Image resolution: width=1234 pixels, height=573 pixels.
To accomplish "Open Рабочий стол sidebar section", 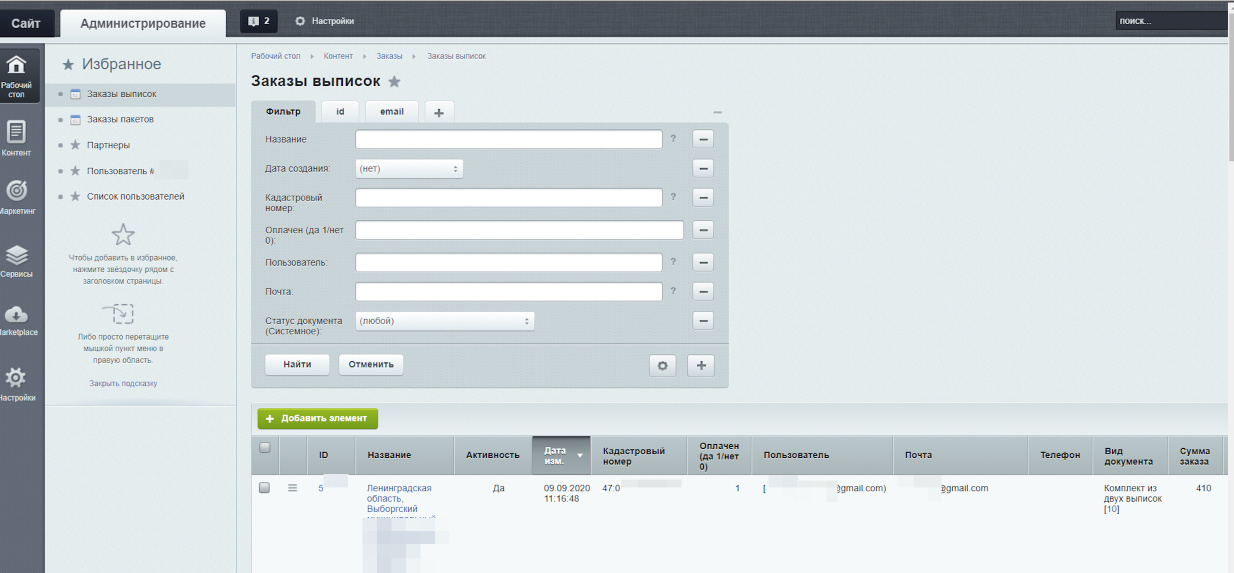I will 17,75.
